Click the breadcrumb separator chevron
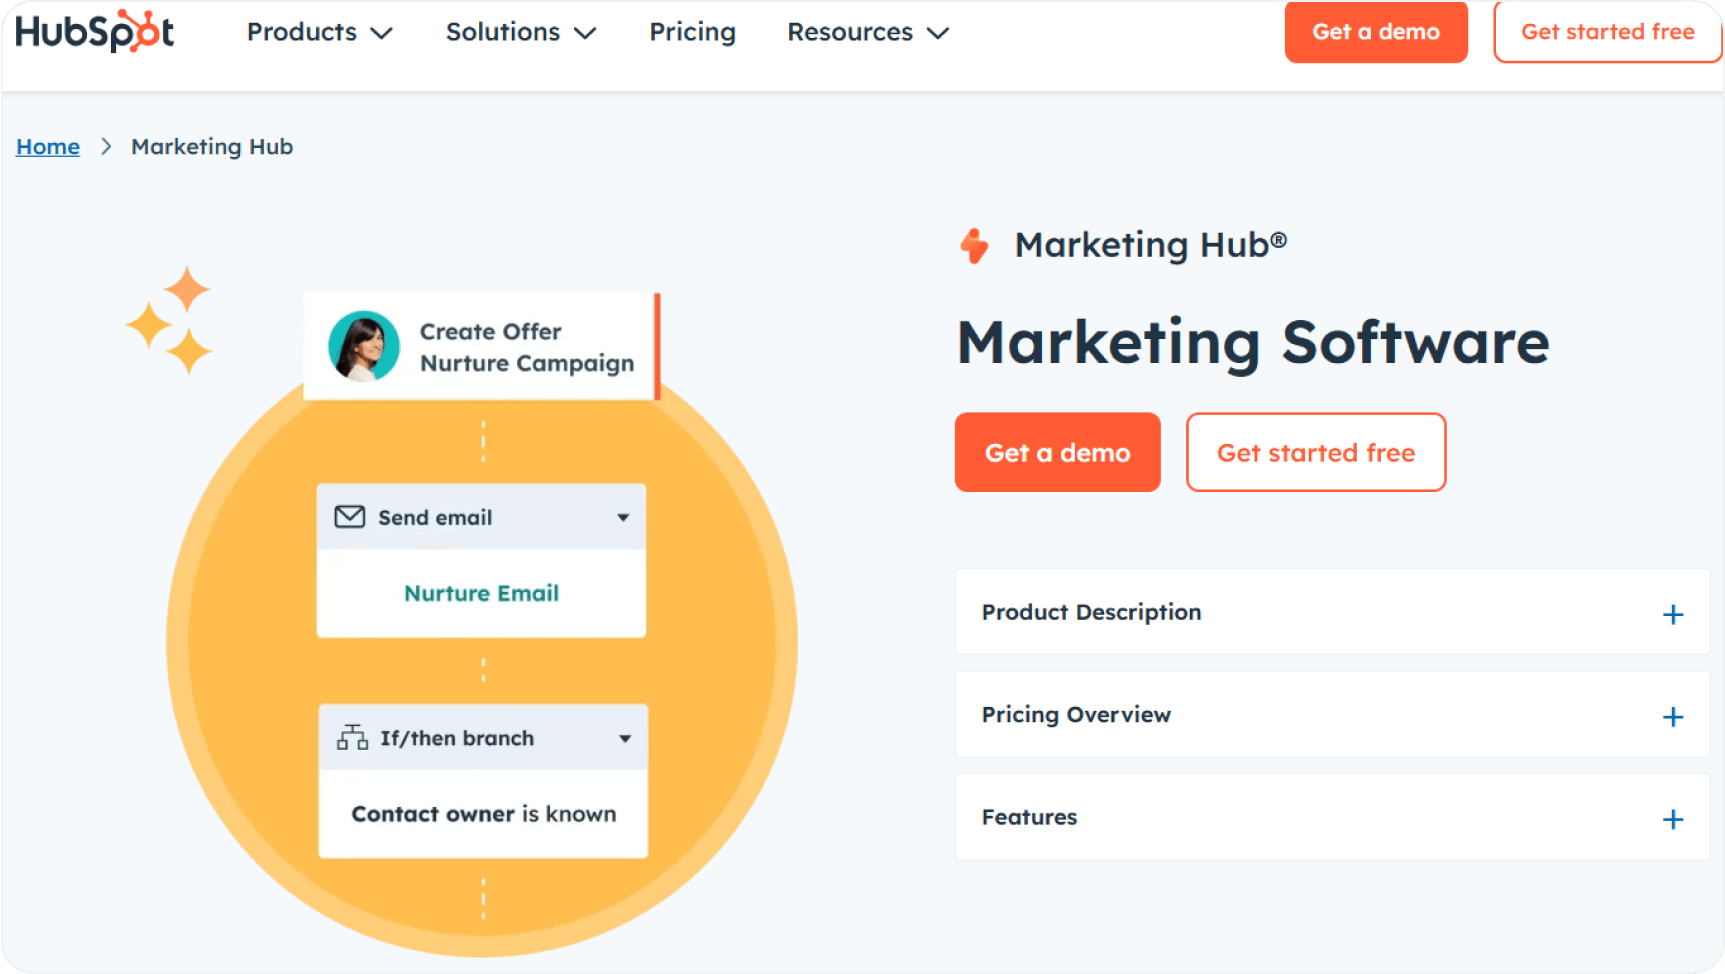 106,147
